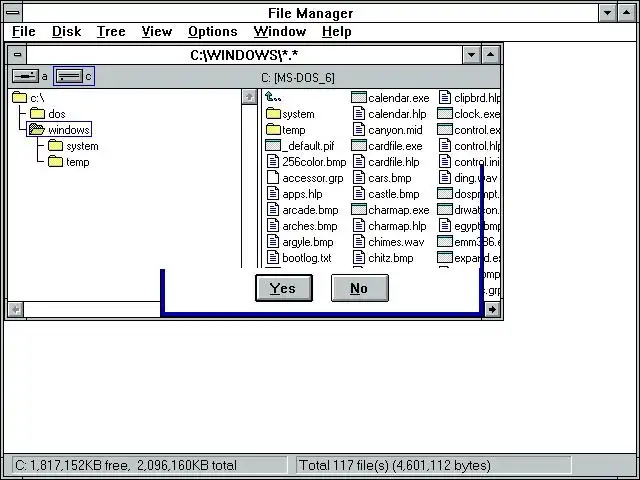This screenshot has height=480, width=640.
Task: Select the windows folder in tree
Action: point(59,129)
